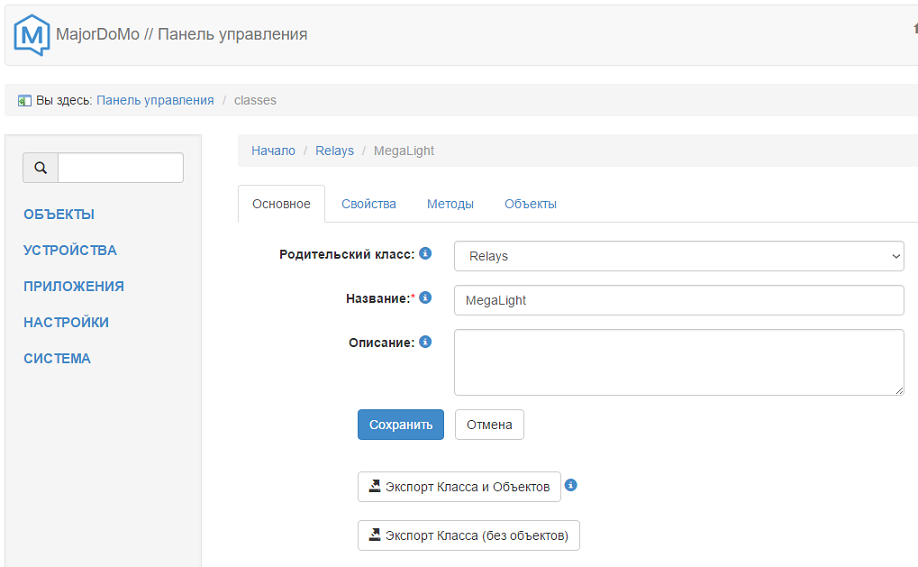Click Экспорт Класса (без объектов) button
Viewport: 918px width, 567px height.
tap(468, 536)
